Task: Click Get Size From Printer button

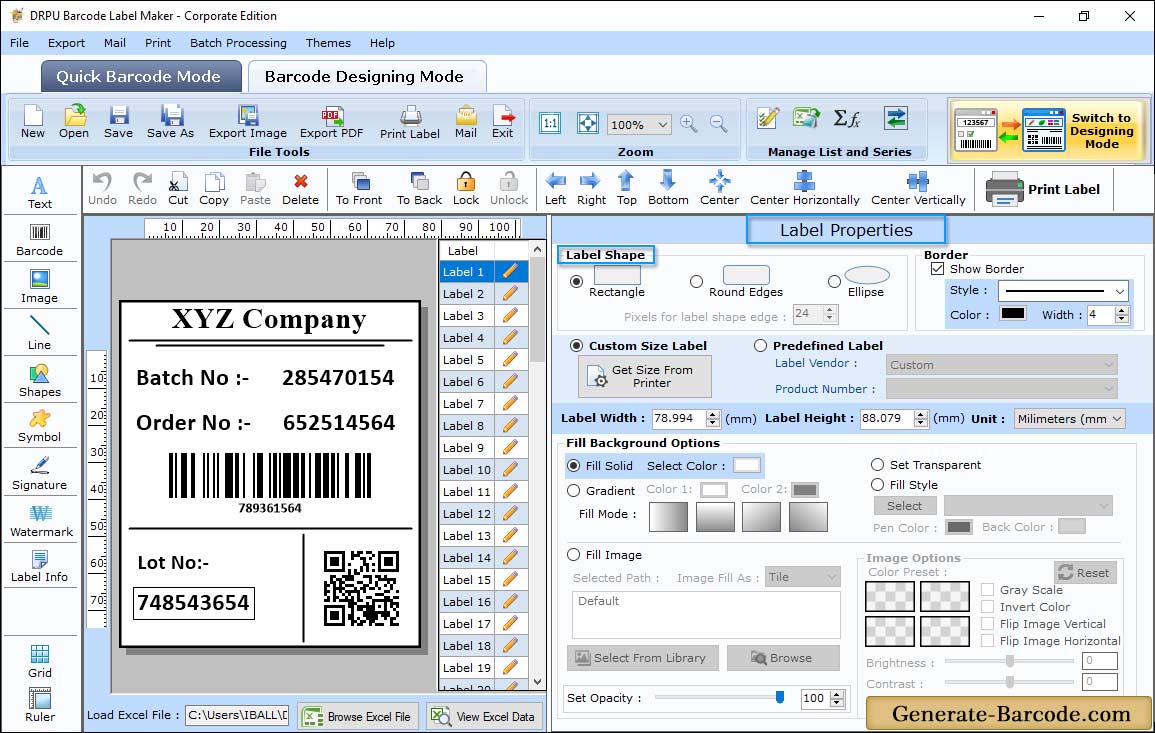Action: (x=645, y=376)
